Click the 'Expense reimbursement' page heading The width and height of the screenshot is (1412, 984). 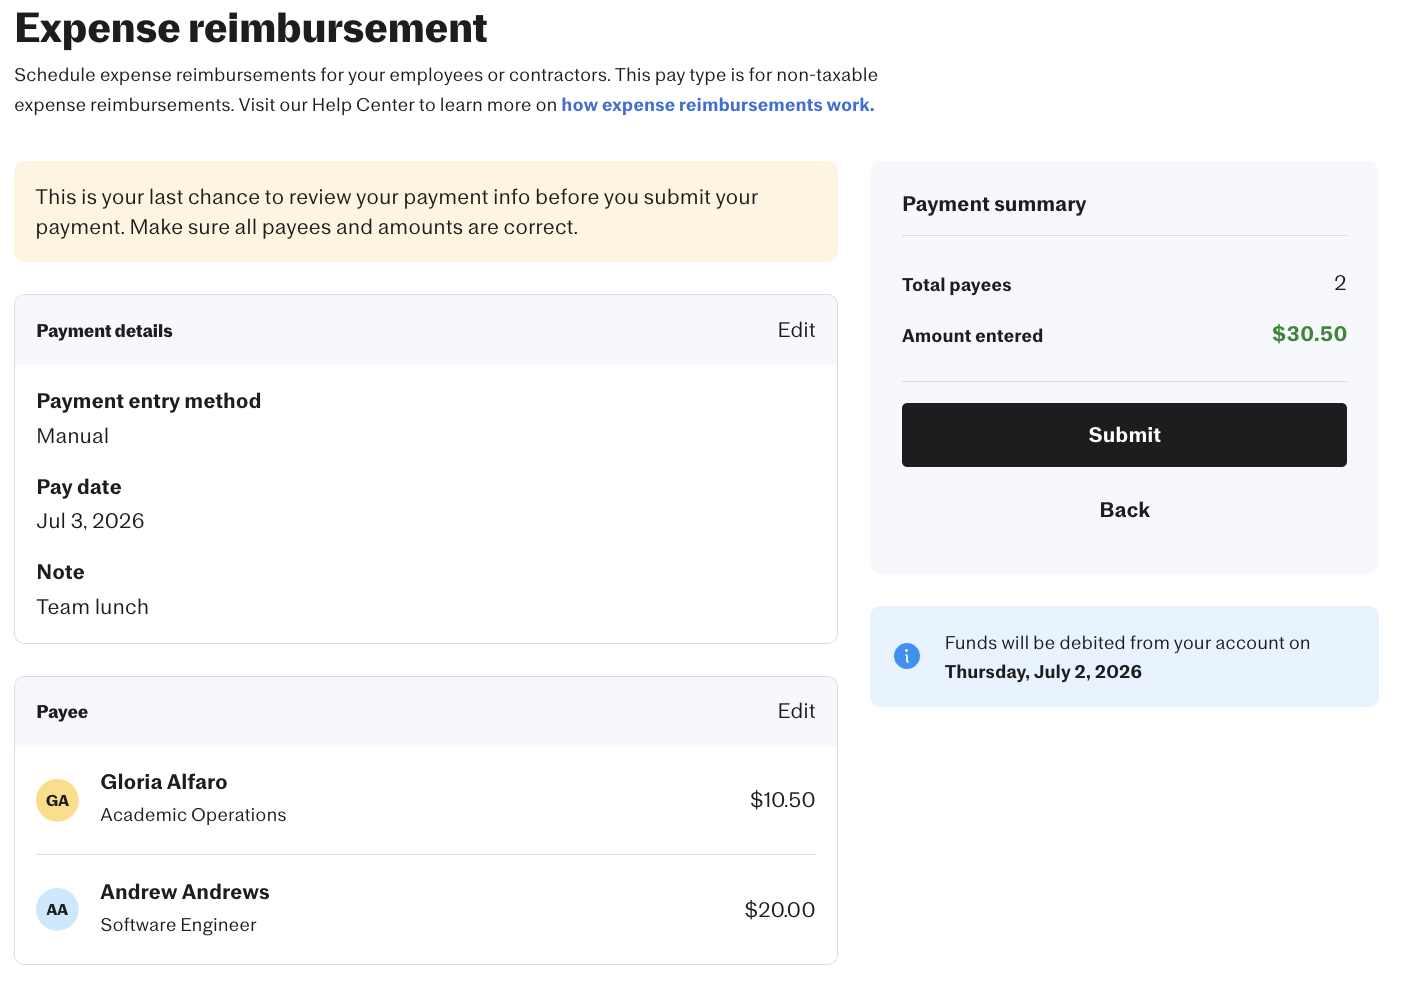click(251, 28)
